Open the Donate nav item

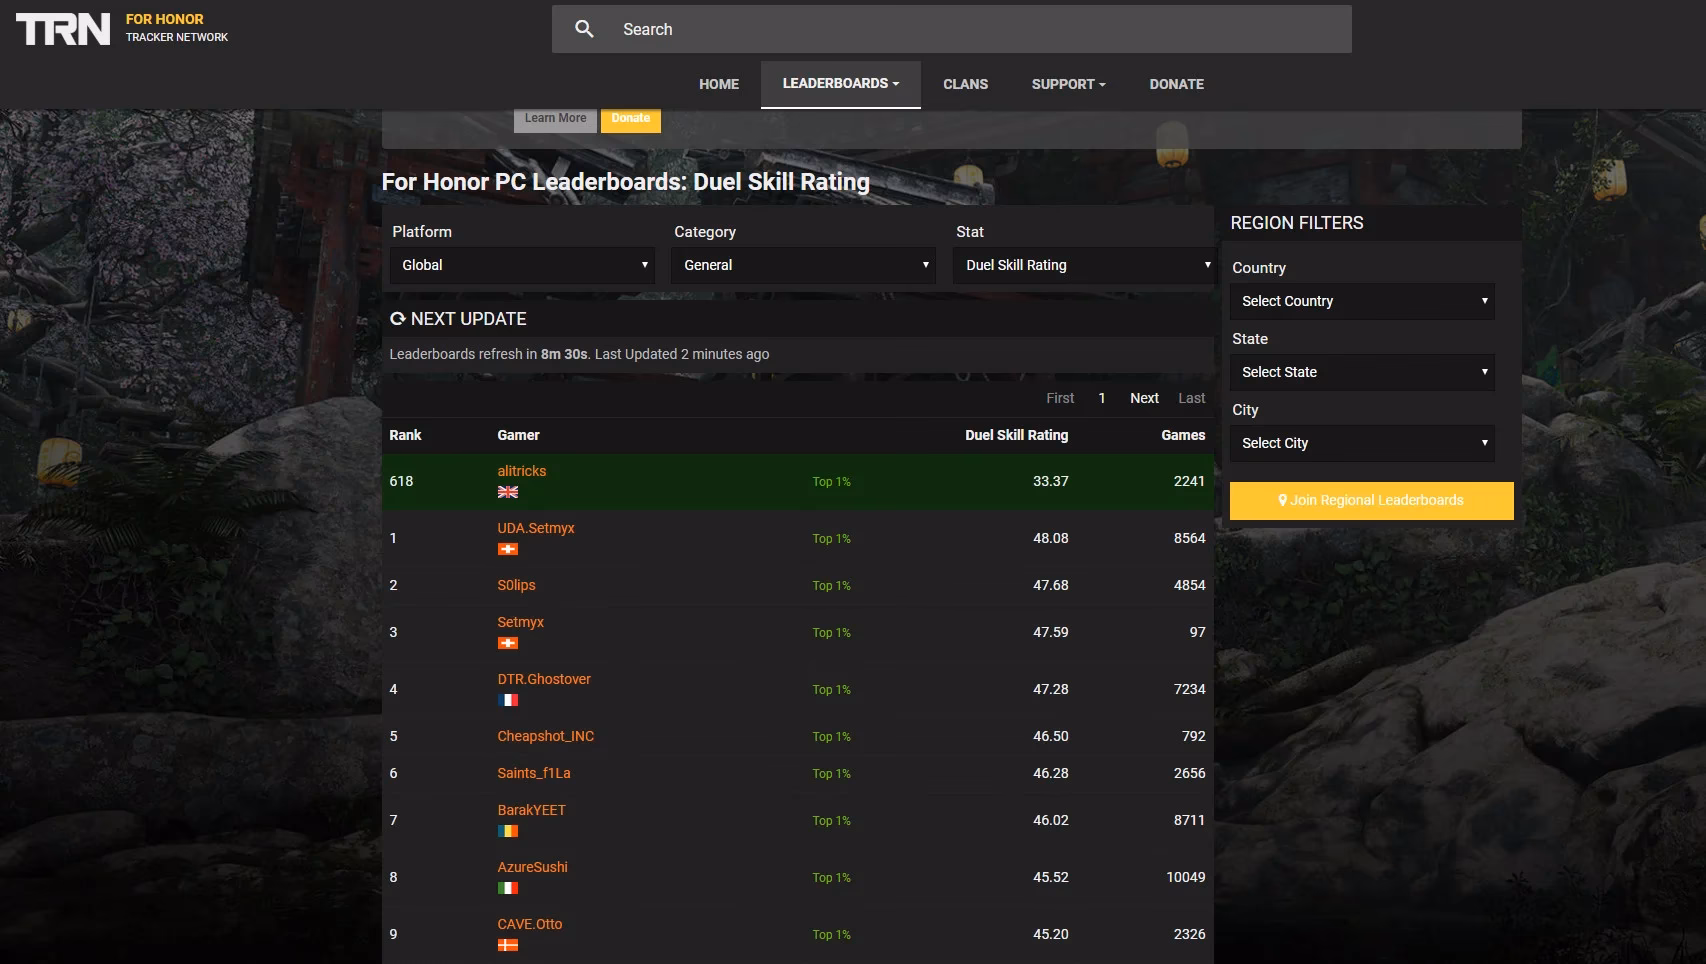[1176, 84]
